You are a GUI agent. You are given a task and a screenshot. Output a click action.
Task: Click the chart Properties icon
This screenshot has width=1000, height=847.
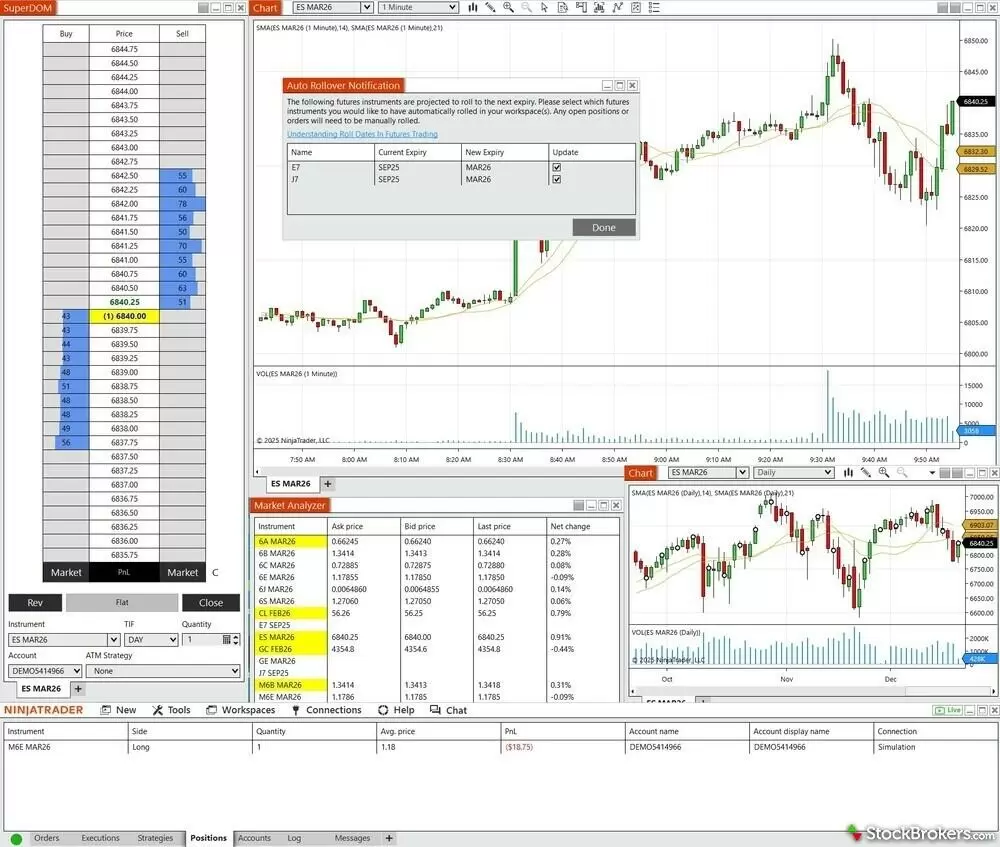point(636,7)
